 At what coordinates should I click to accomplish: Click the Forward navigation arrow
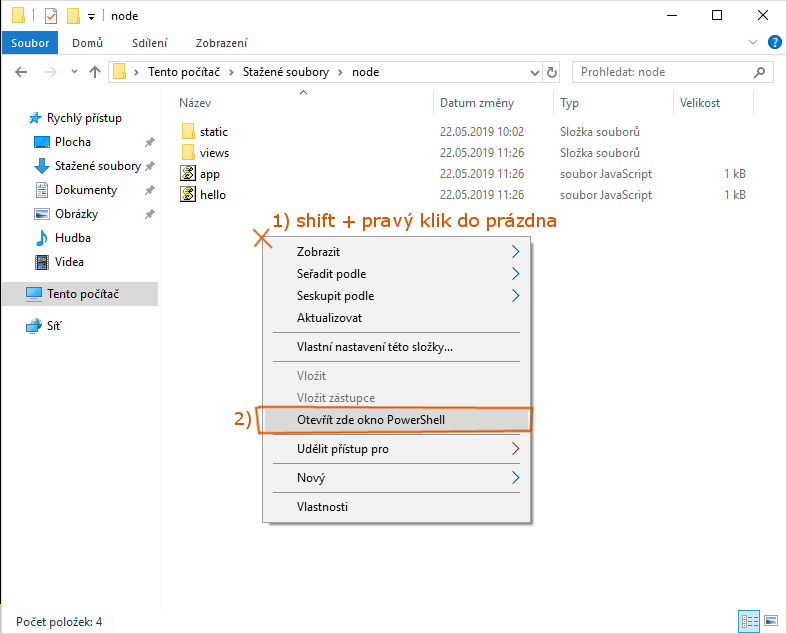(50, 72)
